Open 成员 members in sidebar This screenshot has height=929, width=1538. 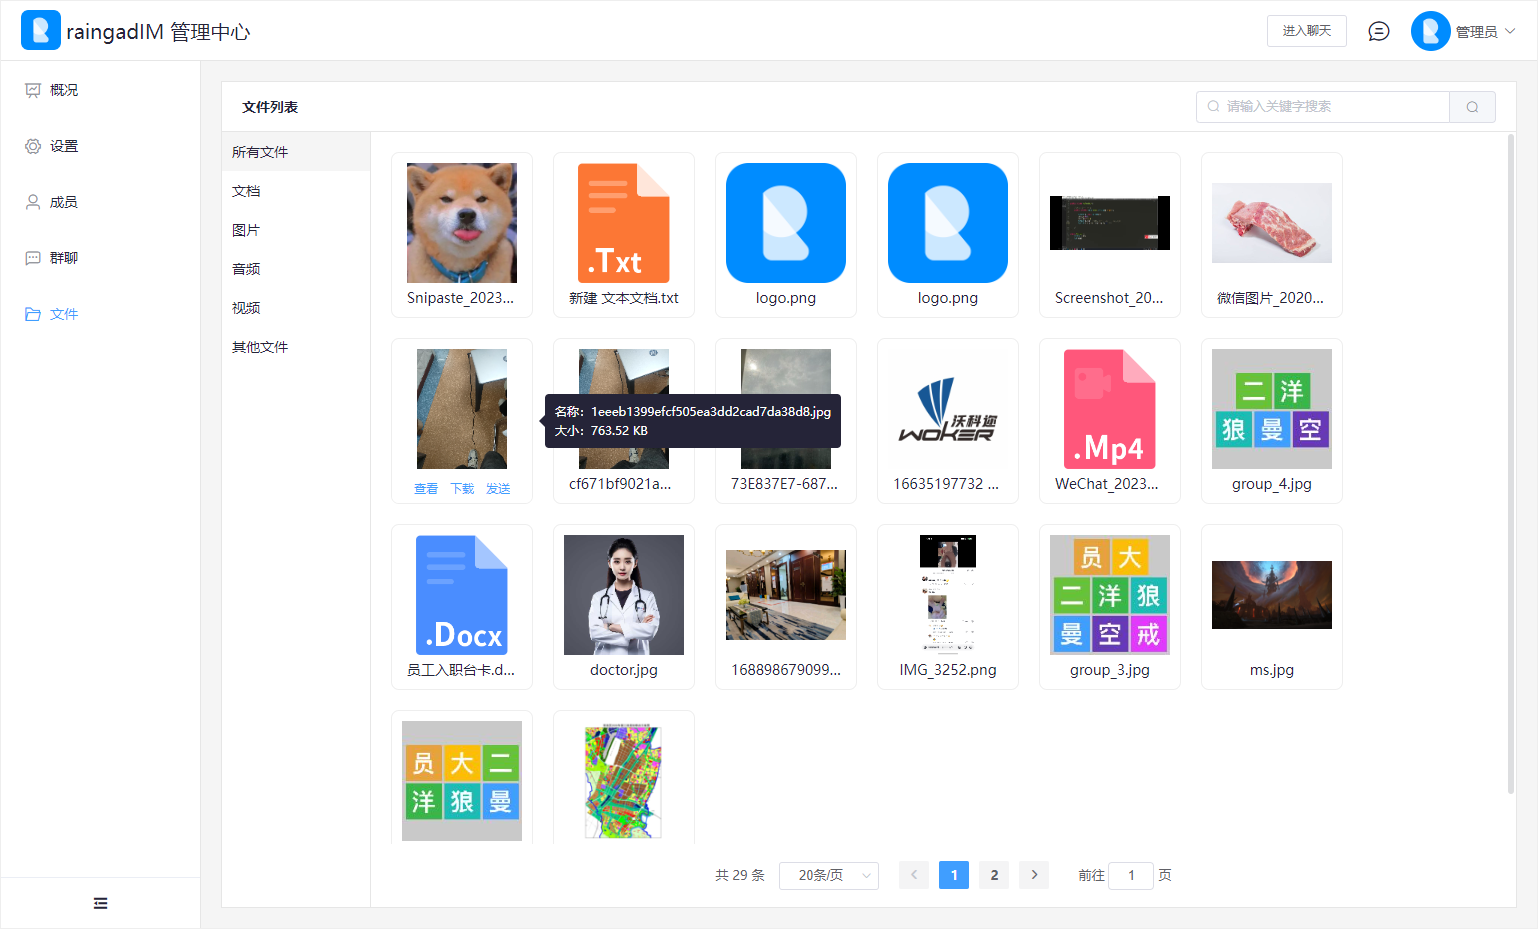[x=100, y=202]
